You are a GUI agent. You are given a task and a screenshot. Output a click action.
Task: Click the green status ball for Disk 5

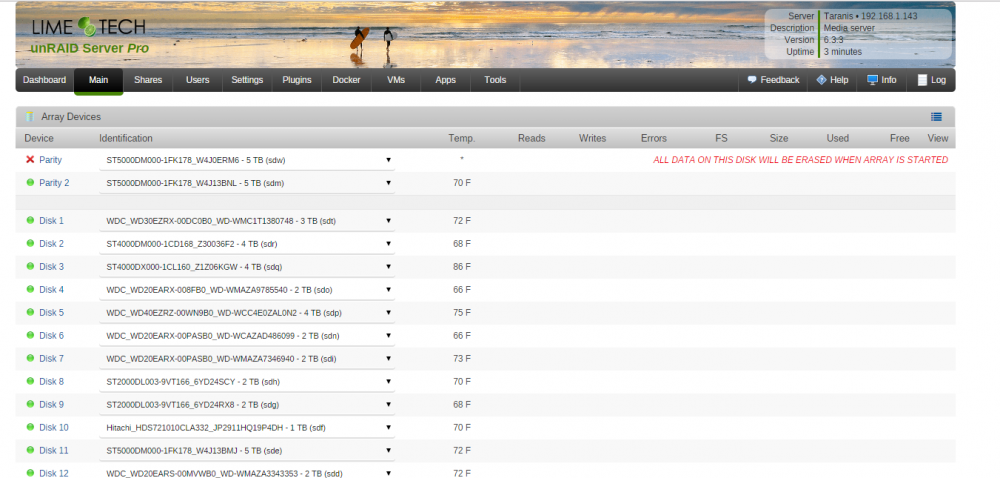[30, 312]
